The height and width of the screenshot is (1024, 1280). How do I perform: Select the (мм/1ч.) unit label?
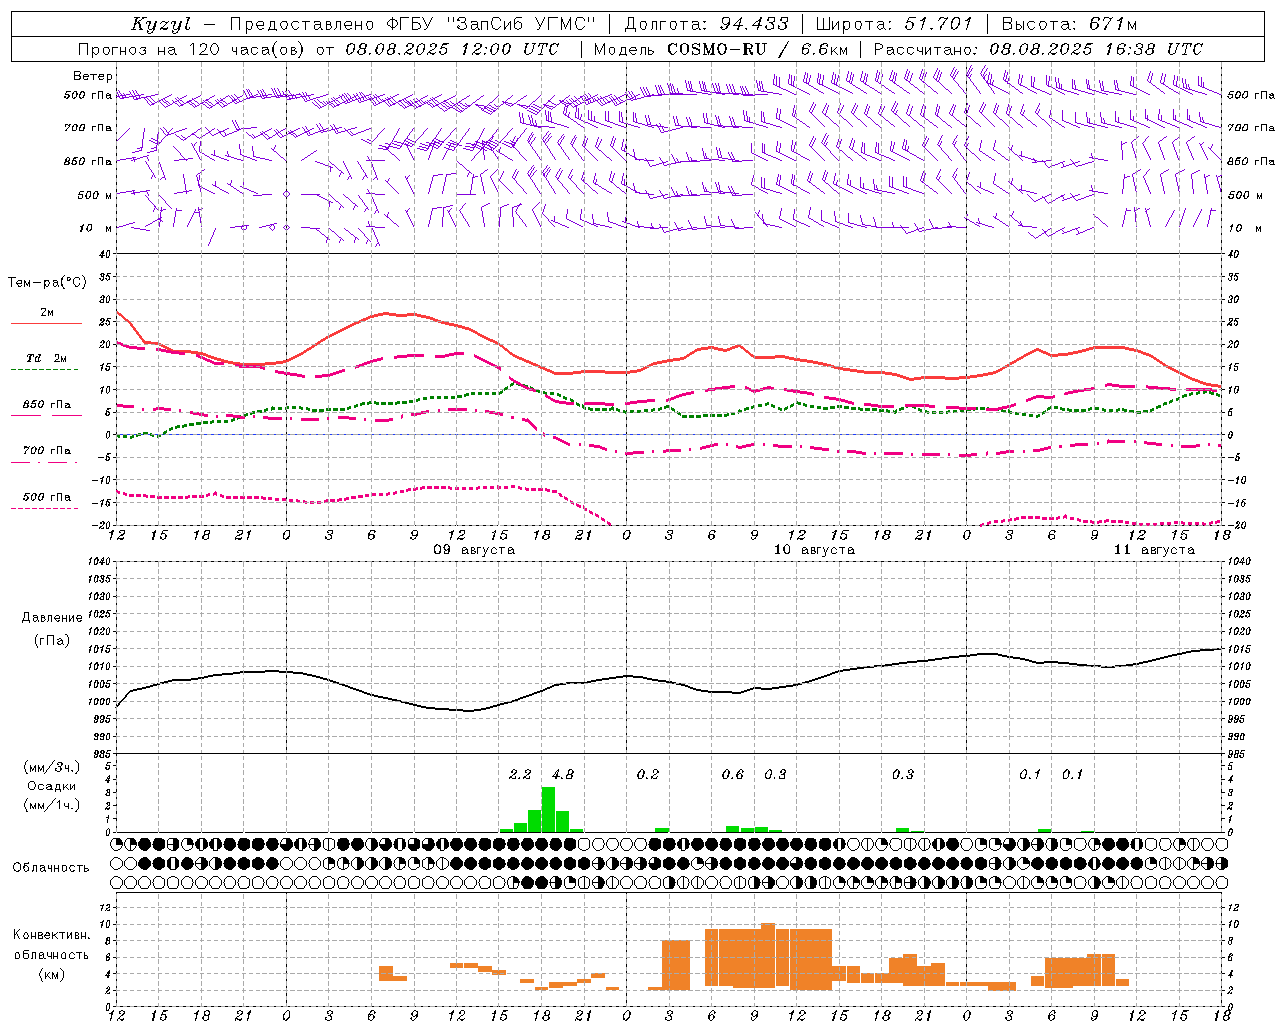point(52,805)
